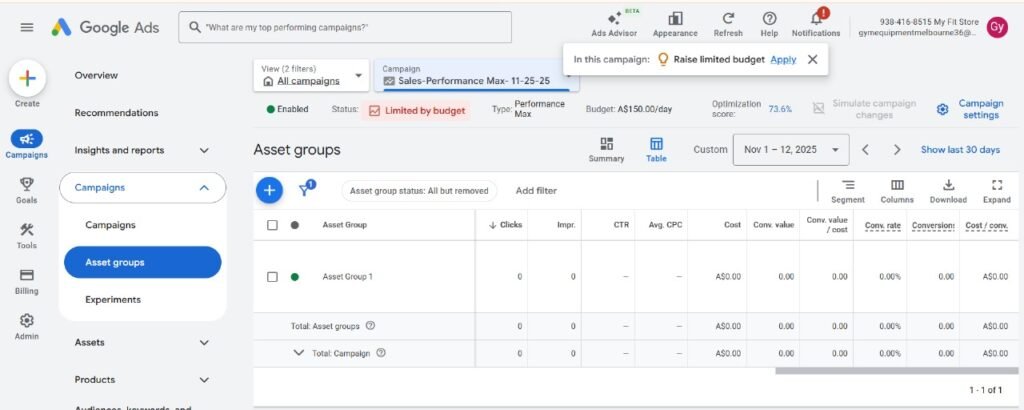Open the Recommendations page
The height and width of the screenshot is (410, 1024).
(116, 113)
